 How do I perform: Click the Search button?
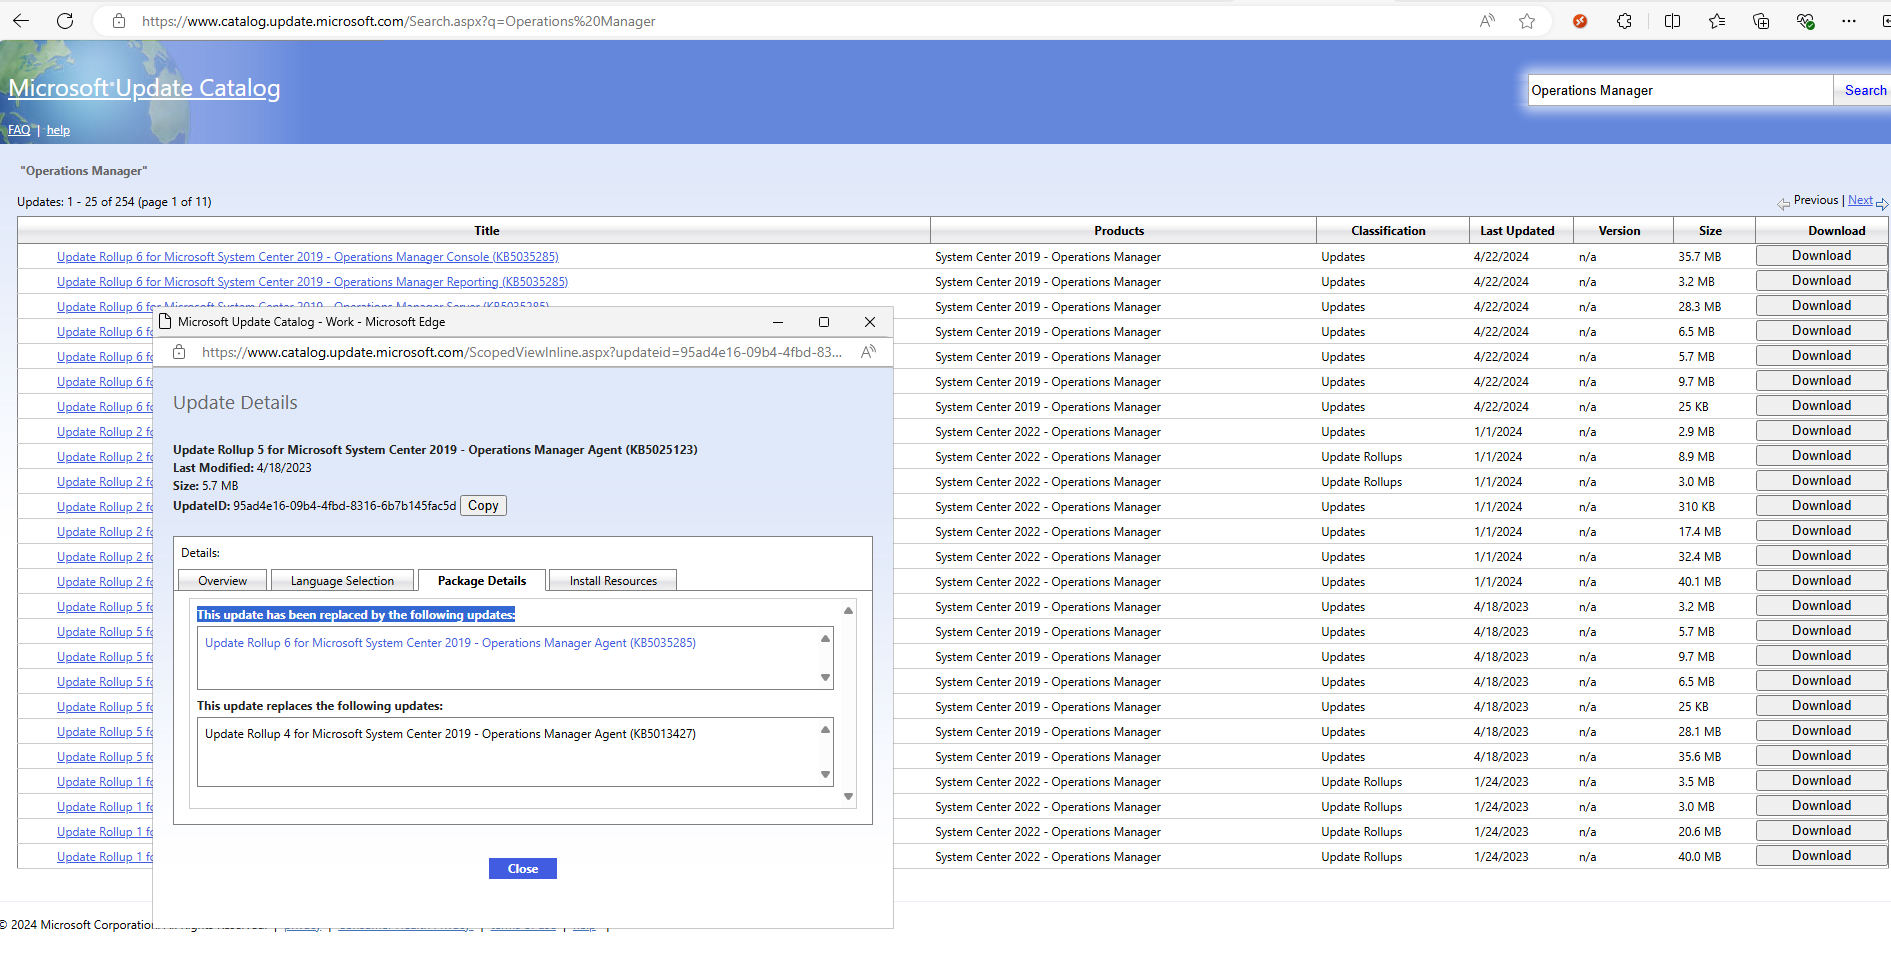click(x=1864, y=90)
